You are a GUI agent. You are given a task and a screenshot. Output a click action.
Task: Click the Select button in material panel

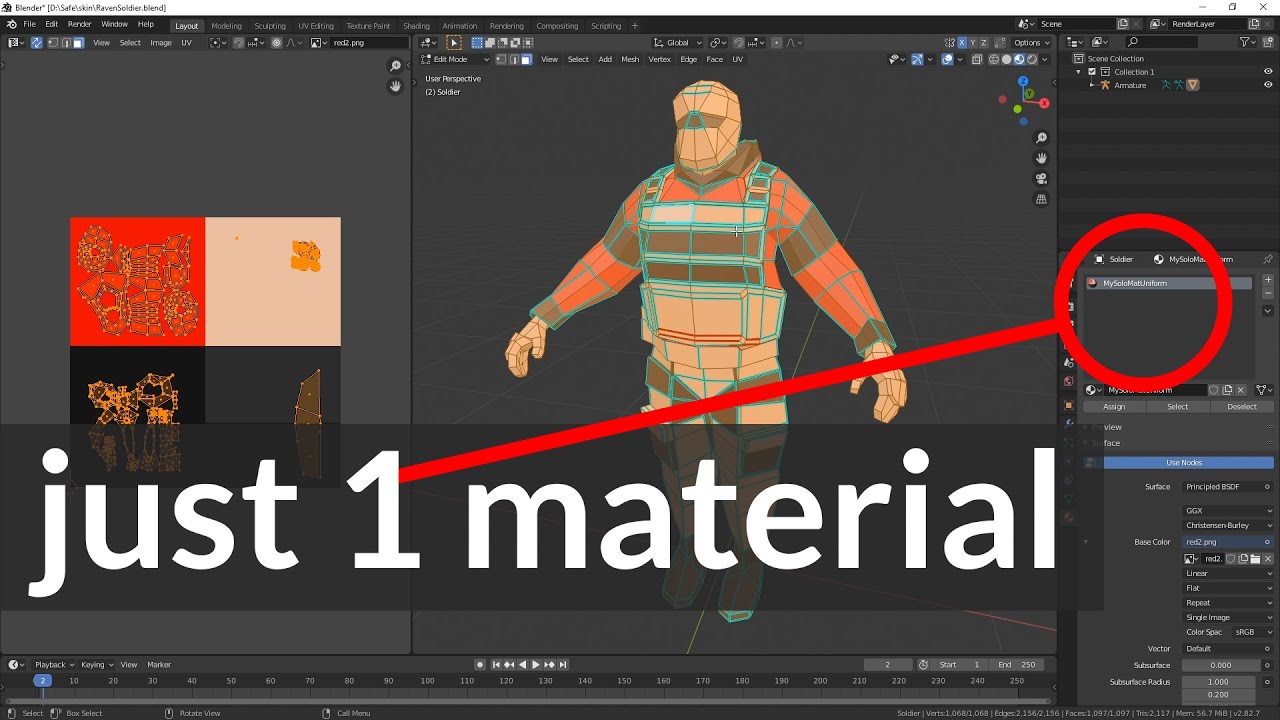(x=1178, y=407)
